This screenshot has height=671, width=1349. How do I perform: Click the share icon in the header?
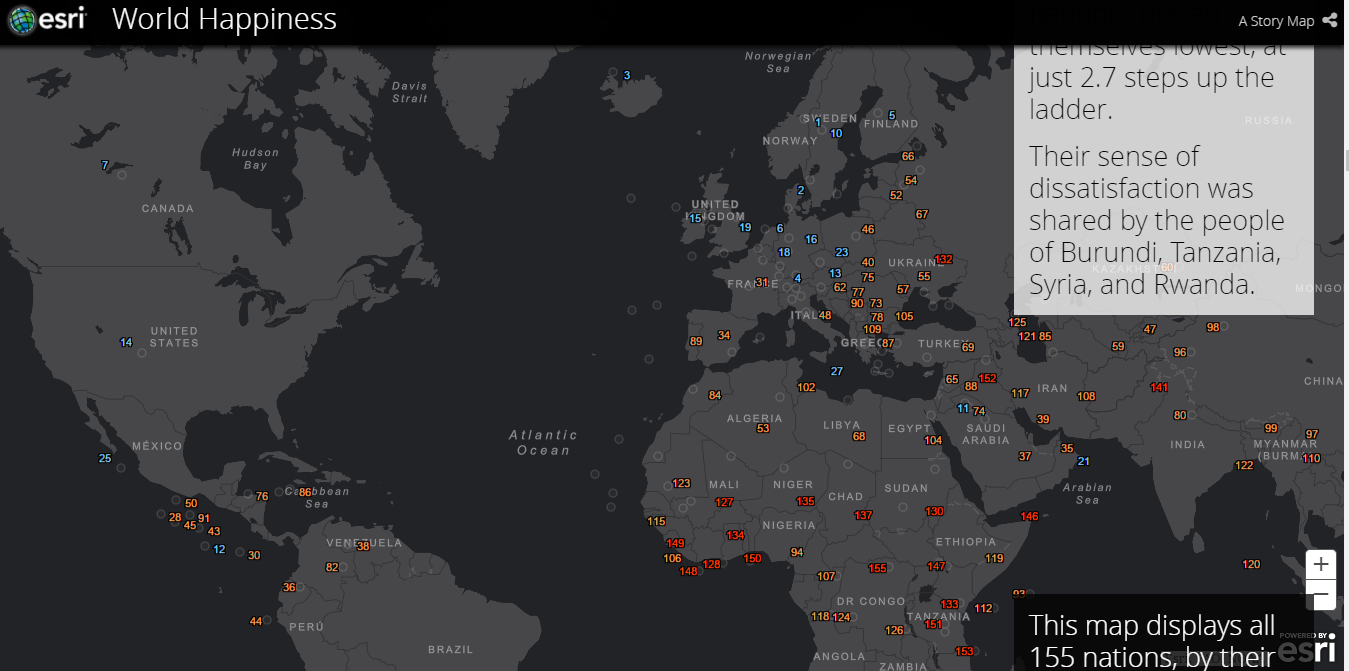coord(1329,20)
